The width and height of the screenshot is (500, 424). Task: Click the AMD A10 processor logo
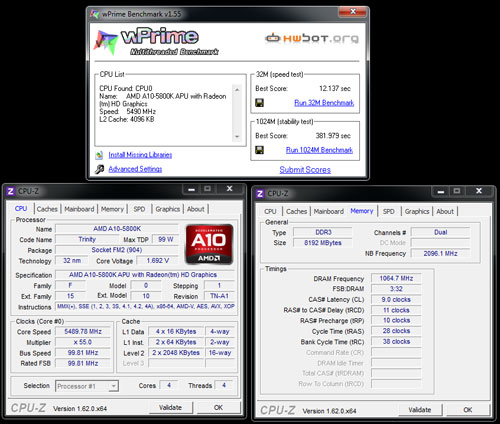[x=209, y=245]
